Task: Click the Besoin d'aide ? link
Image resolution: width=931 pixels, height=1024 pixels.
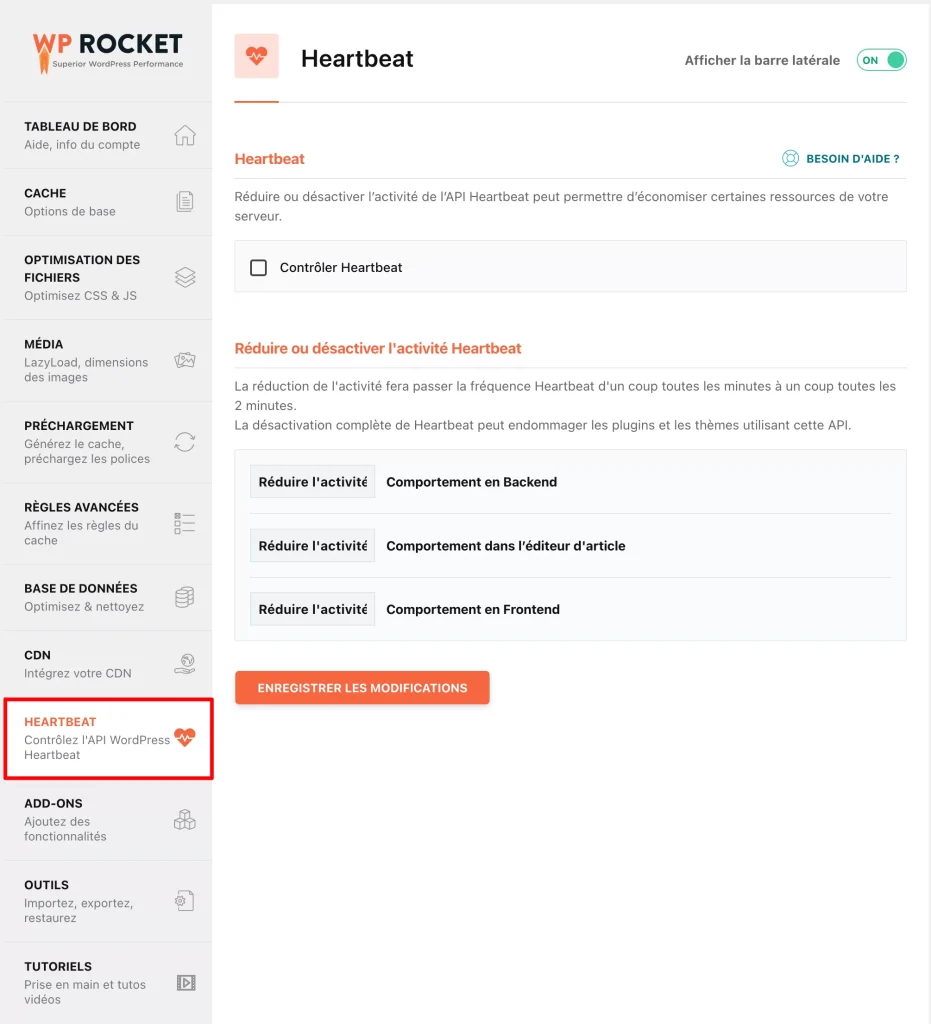Action: point(853,159)
